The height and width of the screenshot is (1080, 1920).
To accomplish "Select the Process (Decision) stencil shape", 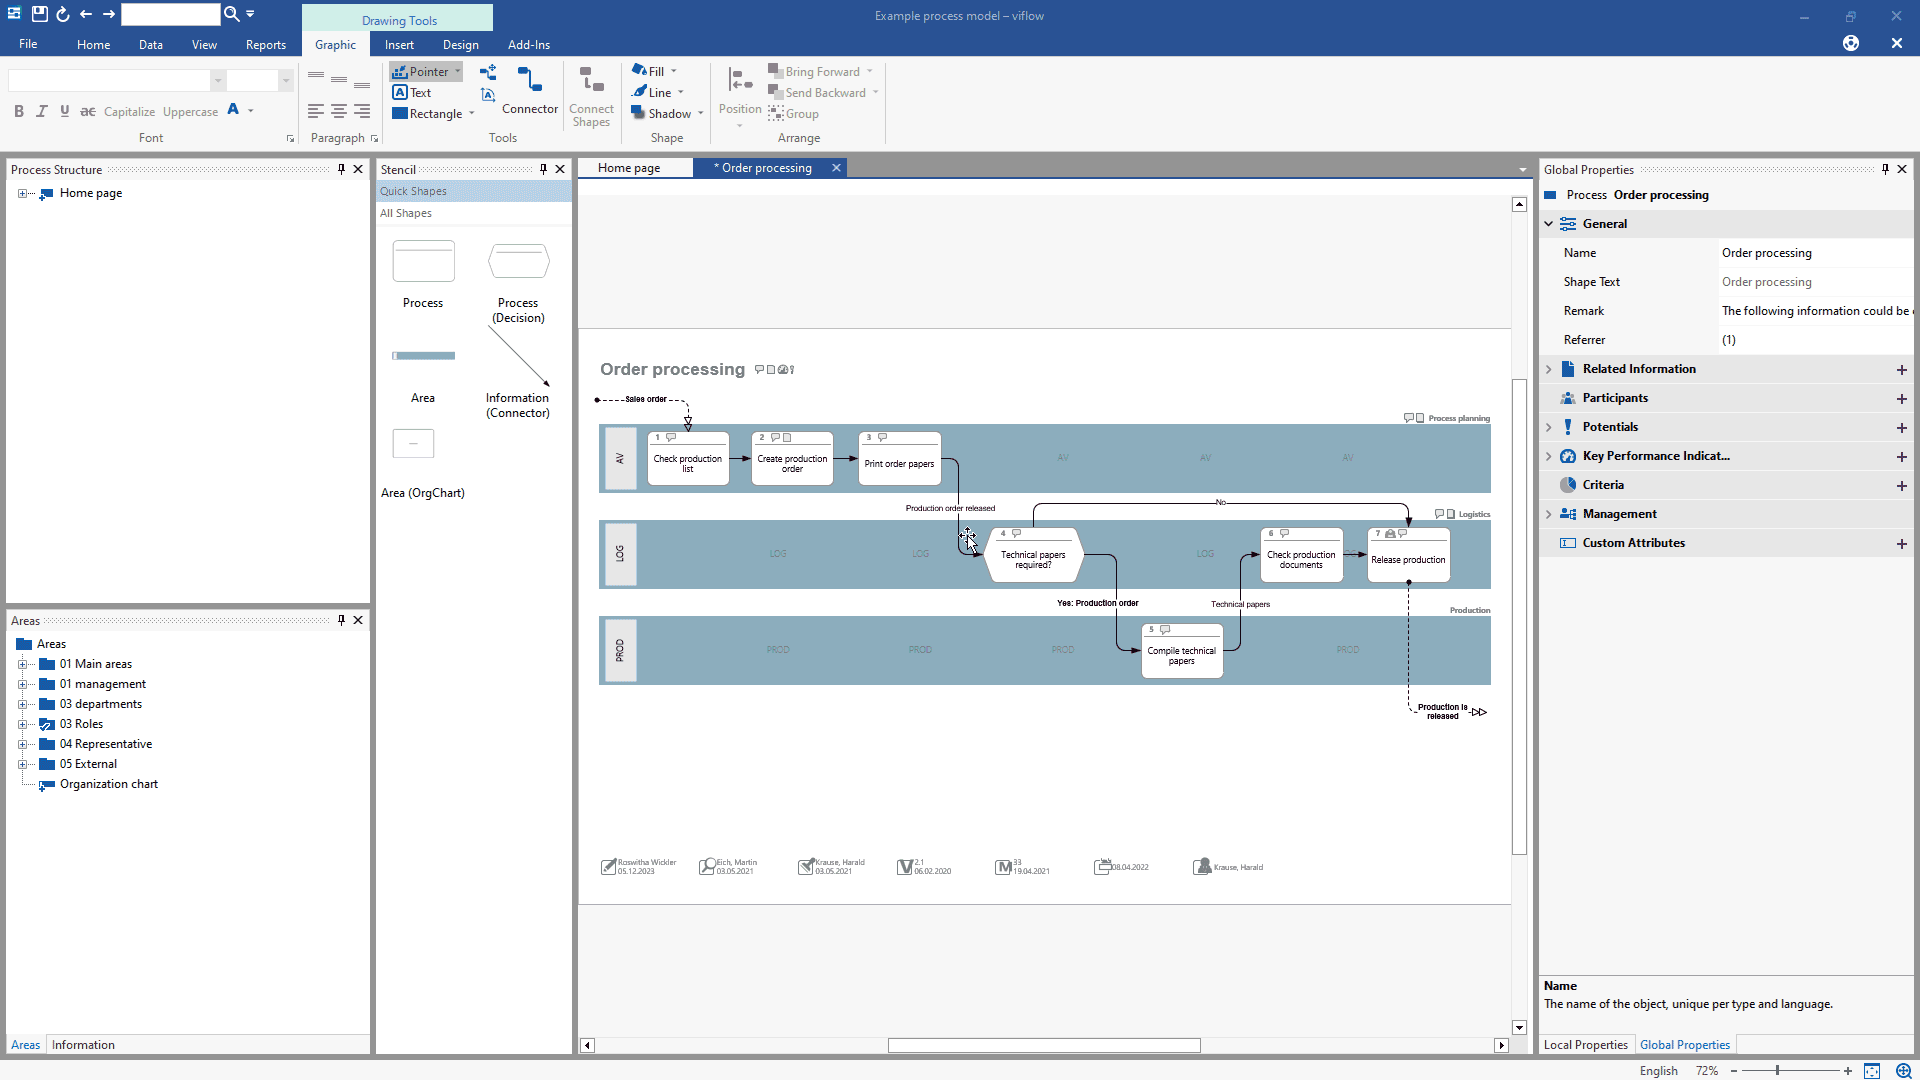I will pos(518,263).
